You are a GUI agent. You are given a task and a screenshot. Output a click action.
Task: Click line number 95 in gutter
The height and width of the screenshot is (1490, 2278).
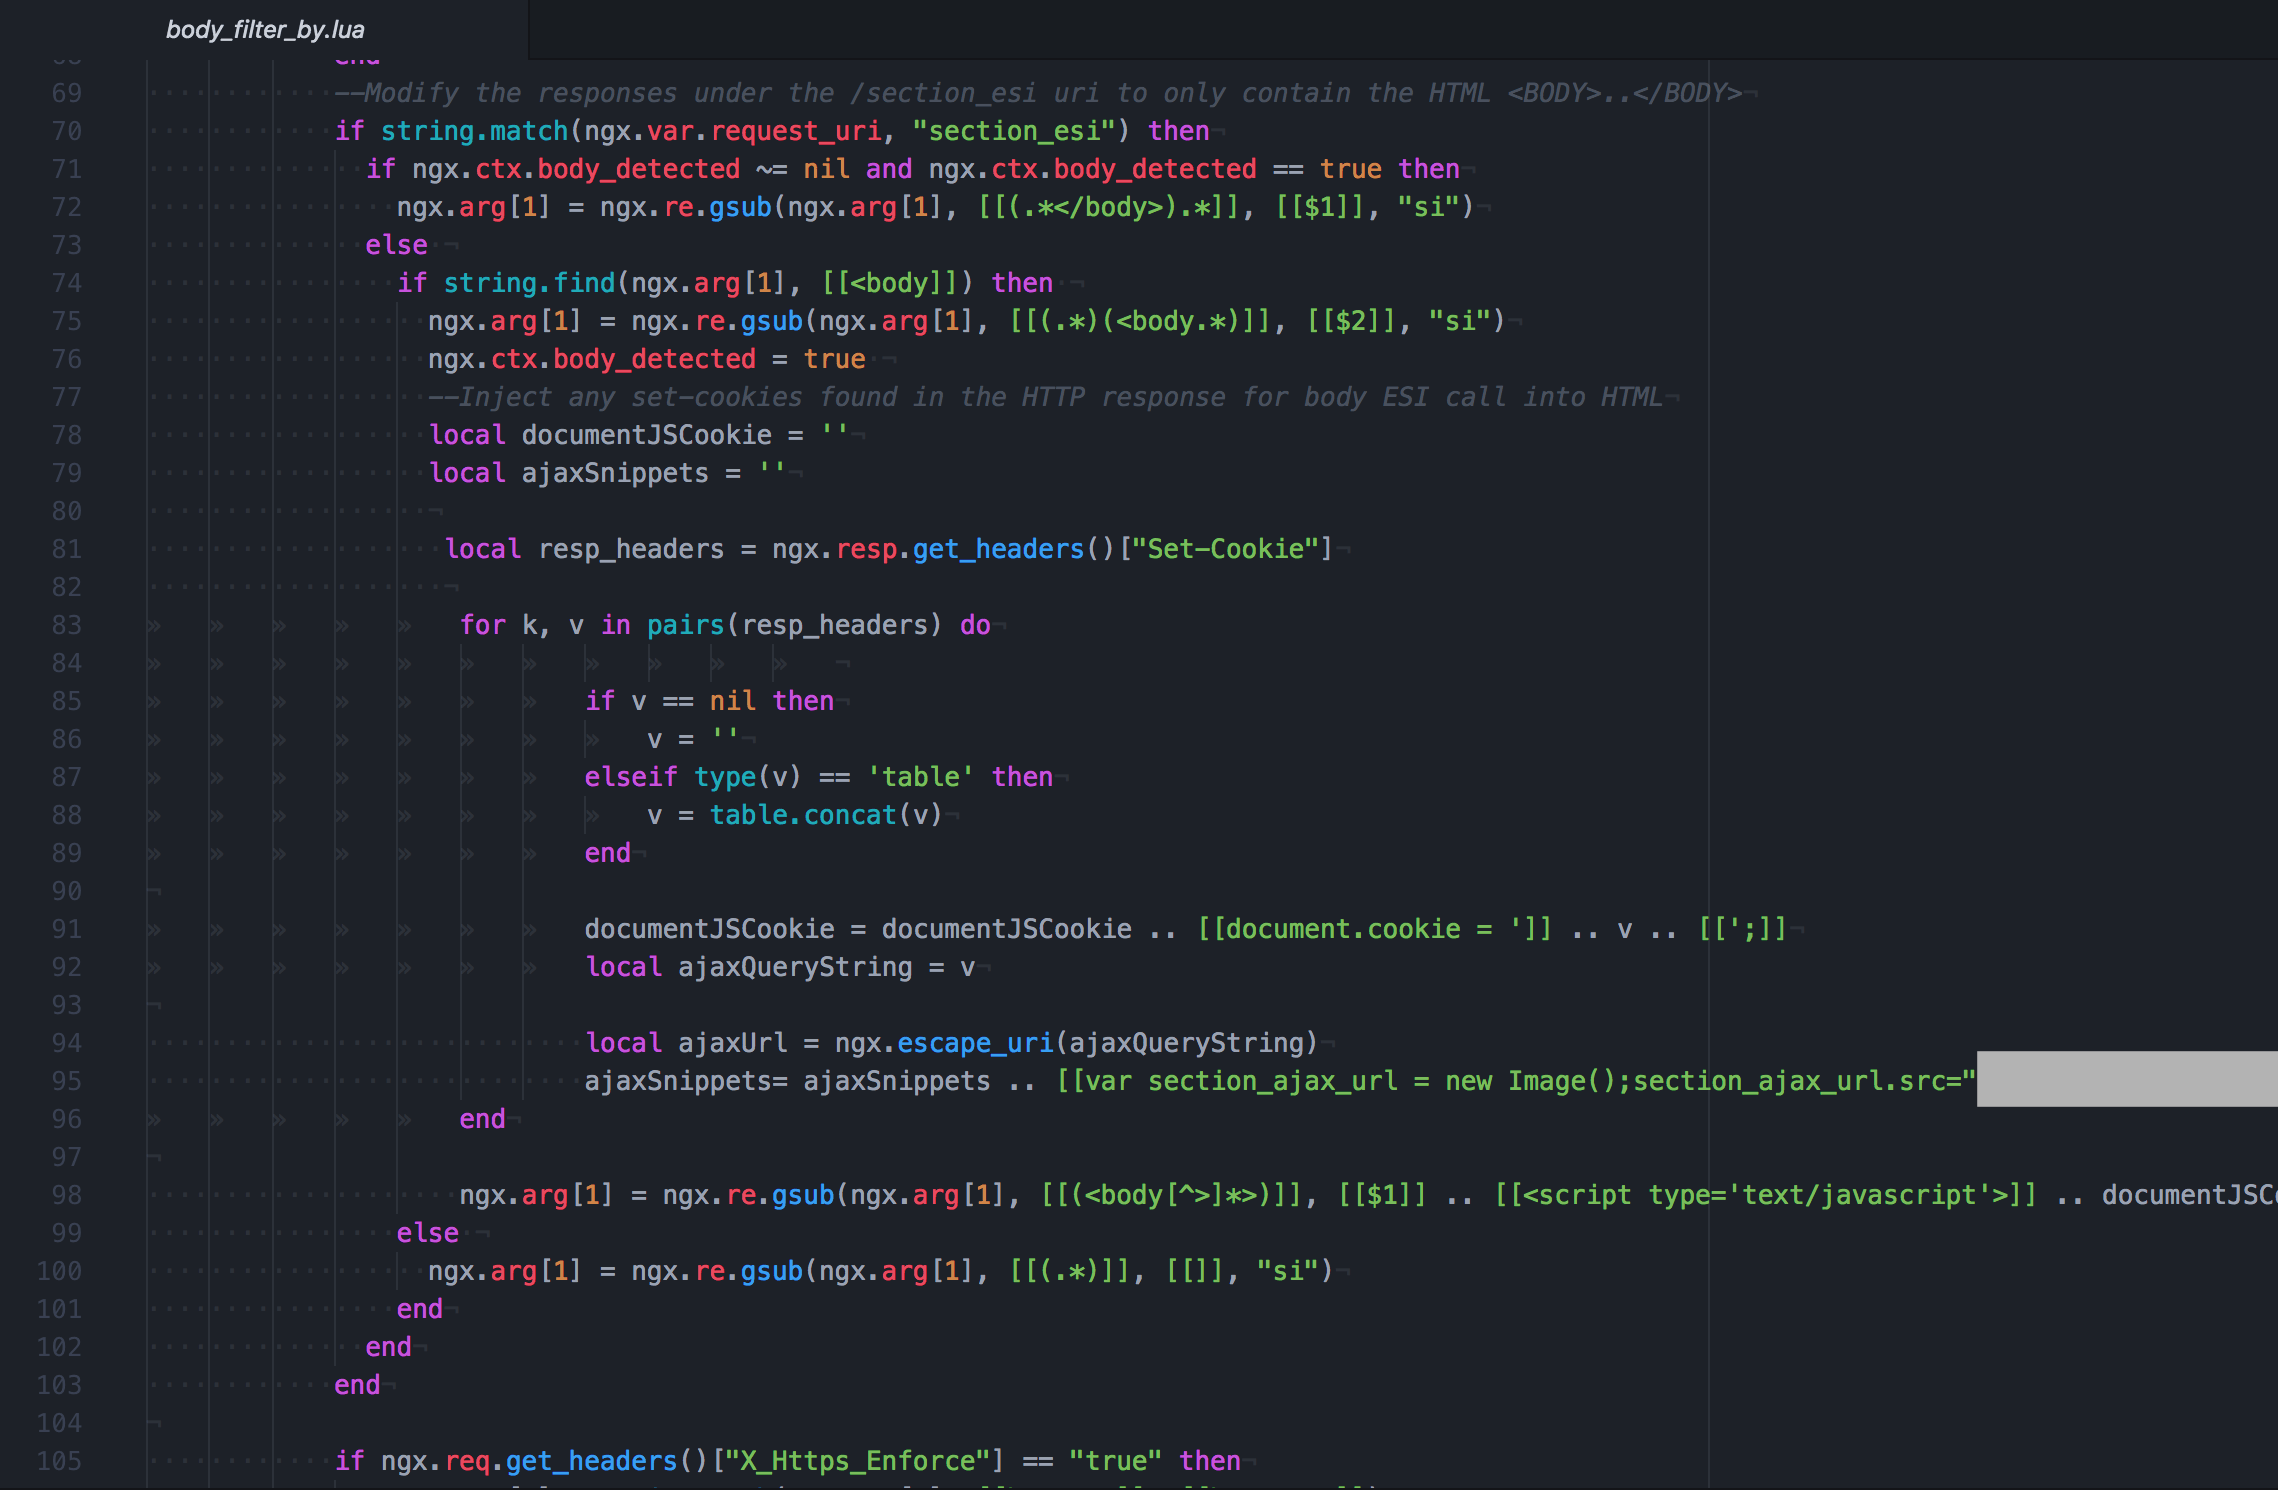[67, 1081]
